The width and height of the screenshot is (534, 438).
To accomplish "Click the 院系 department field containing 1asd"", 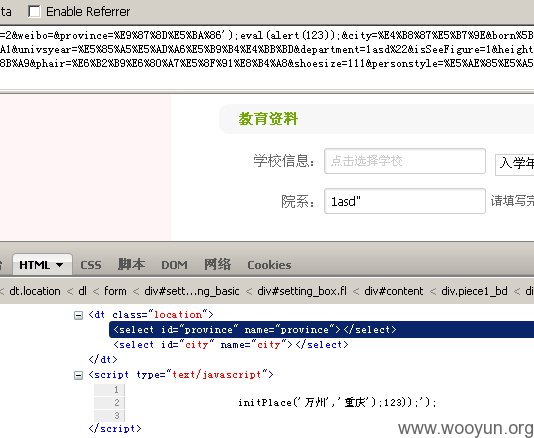I will click(405, 201).
